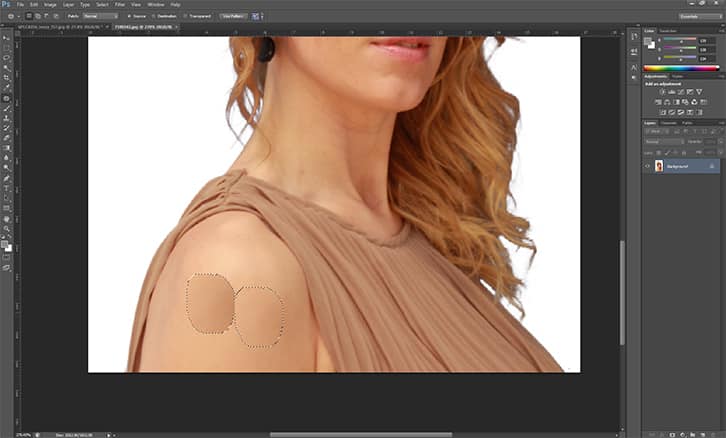726x438 pixels.
Task: Select the Clone Stamp tool
Action: click(6, 119)
